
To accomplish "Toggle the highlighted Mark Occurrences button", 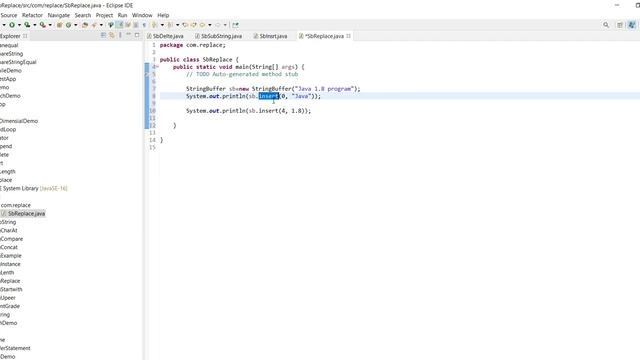I will (120, 25).
